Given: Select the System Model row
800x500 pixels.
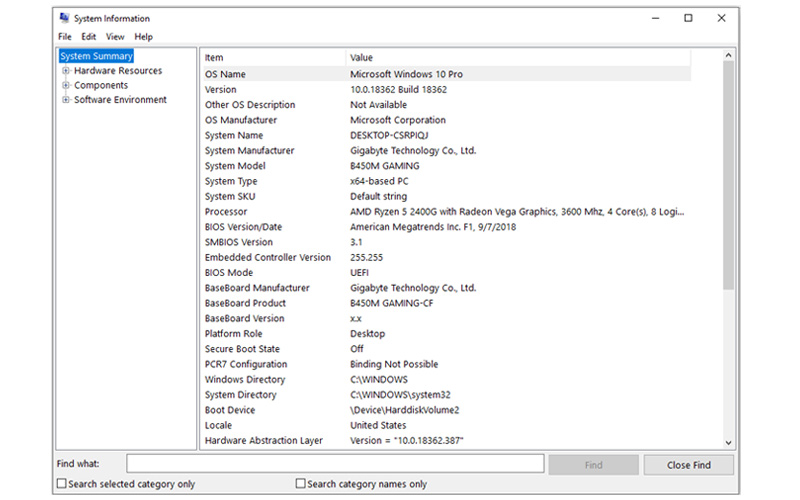Looking at the screenshot, I should (x=447, y=166).
